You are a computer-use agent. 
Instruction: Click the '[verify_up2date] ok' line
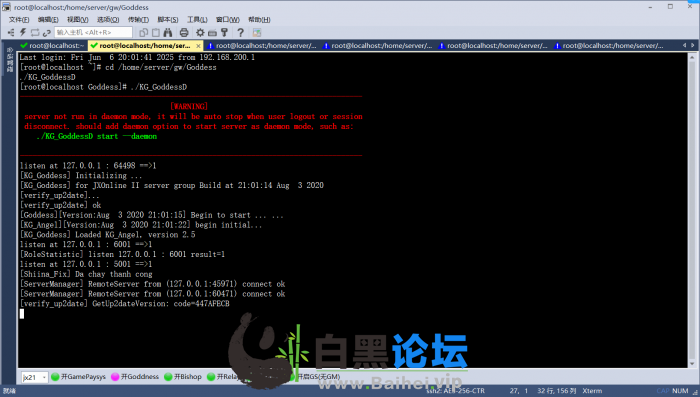pyautogui.click(x=60, y=205)
